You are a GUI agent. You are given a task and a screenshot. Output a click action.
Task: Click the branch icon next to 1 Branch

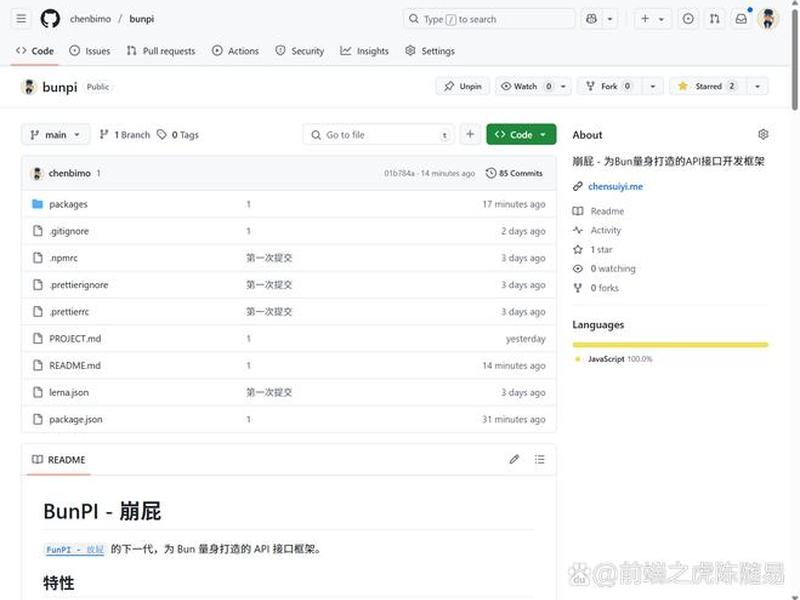click(104, 135)
